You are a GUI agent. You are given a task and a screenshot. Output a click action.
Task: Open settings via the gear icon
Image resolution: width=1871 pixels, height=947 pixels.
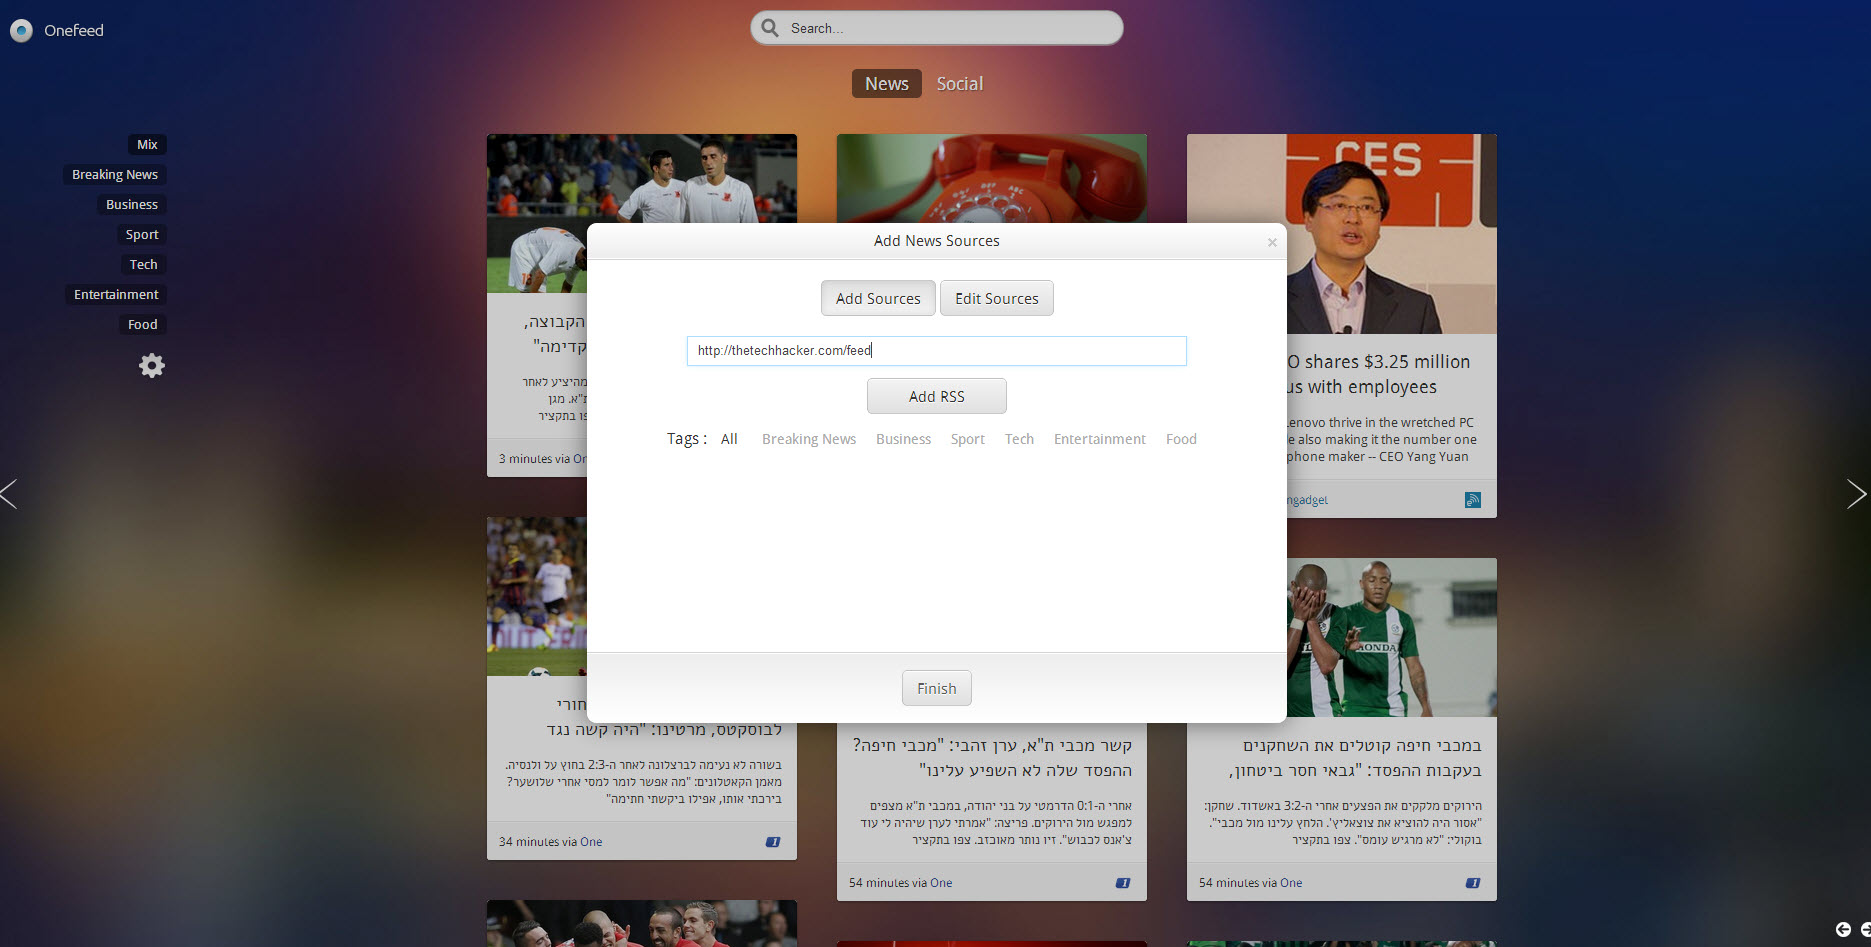coord(152,366)
